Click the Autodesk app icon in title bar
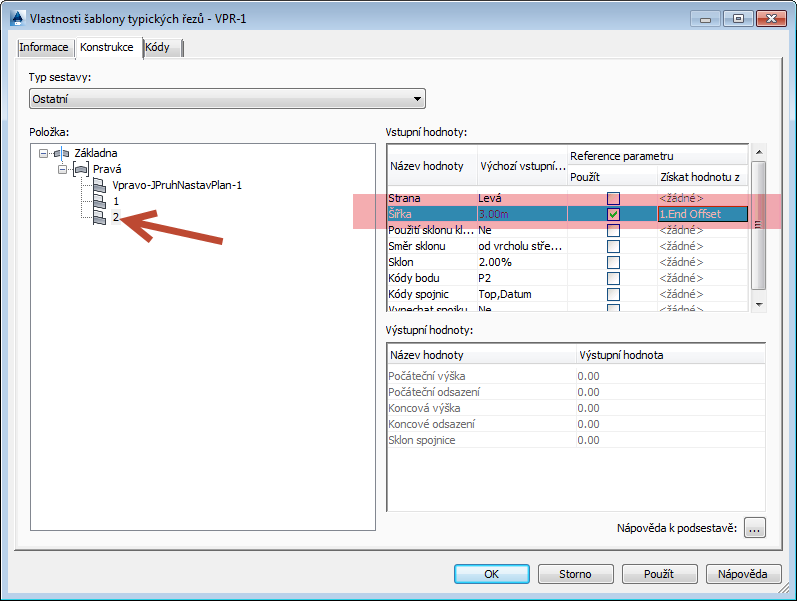Image resolution: width=797 pixels, height=601 pixels. point(15,18)
